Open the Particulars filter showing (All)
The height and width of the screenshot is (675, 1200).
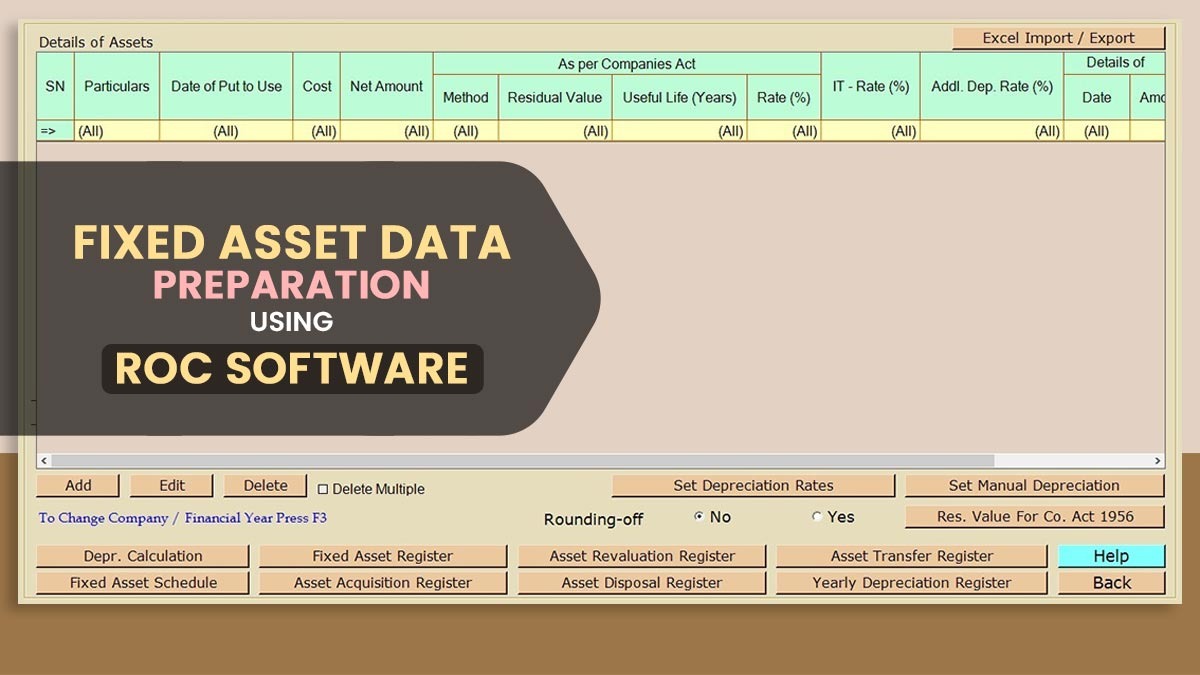point(116,130)
